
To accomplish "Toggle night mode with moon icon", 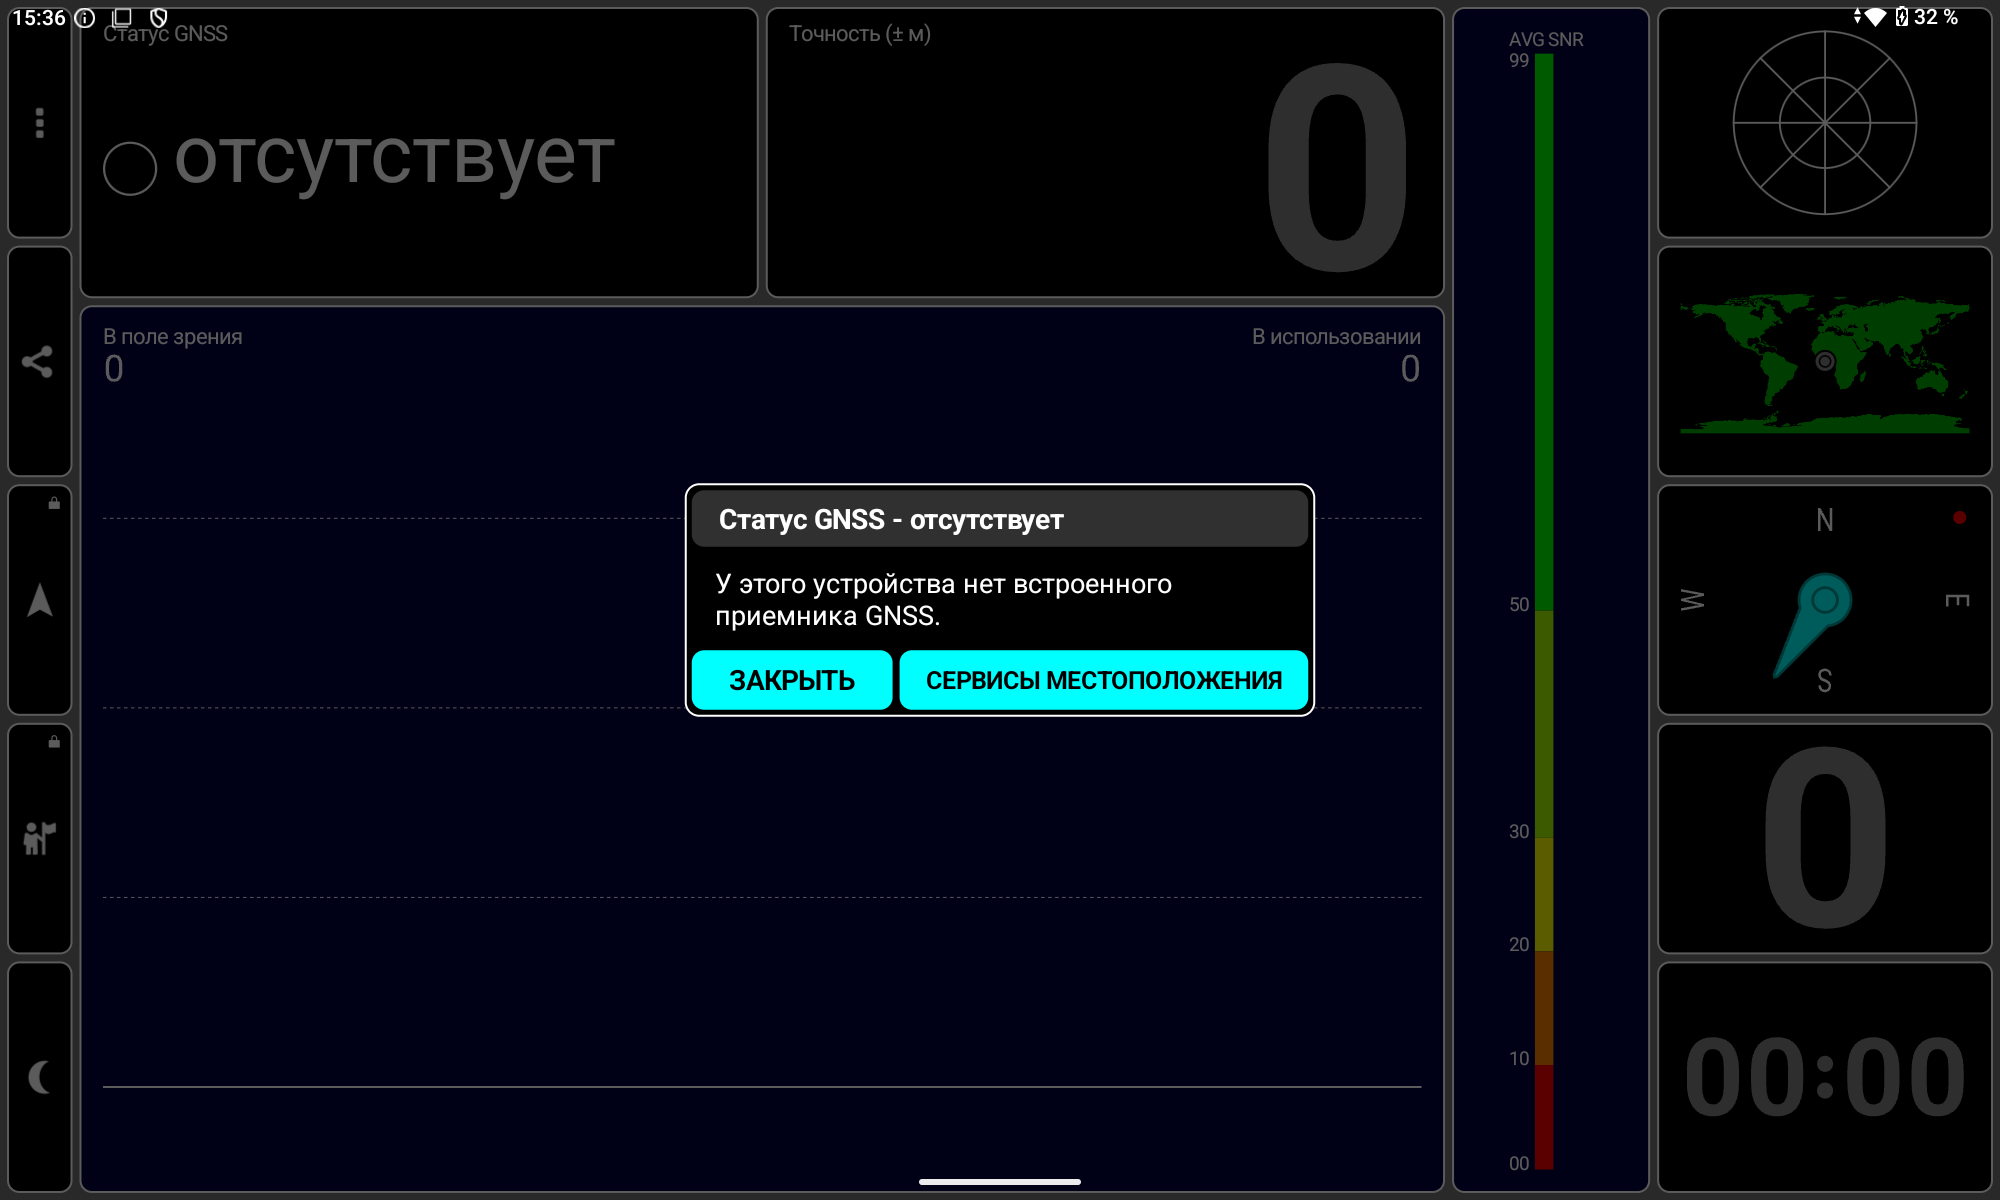I will (x=39, y=1077).
